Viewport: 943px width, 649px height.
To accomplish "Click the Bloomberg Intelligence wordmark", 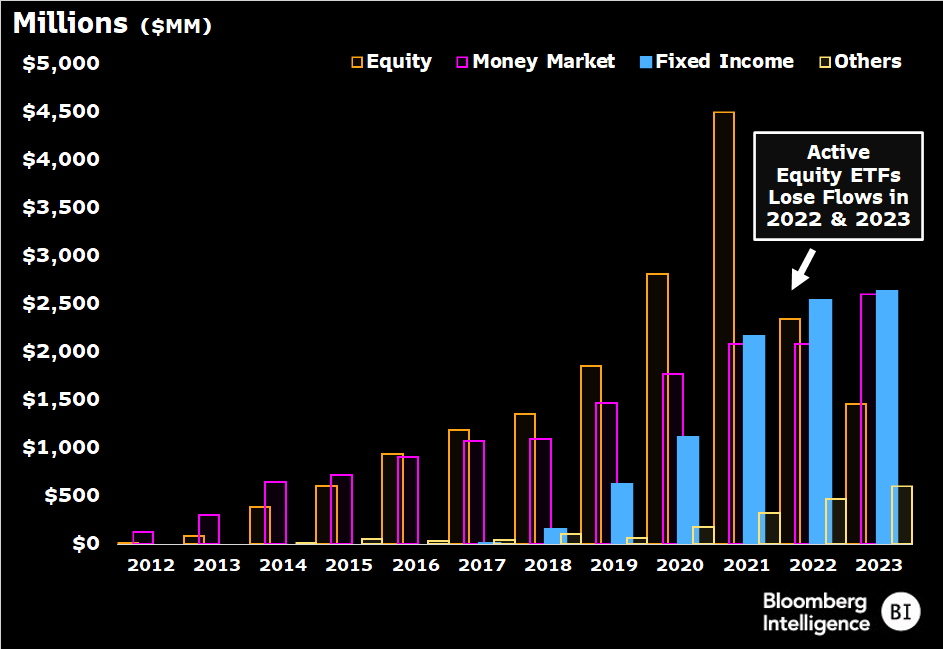I will click(x=813, y=610).
